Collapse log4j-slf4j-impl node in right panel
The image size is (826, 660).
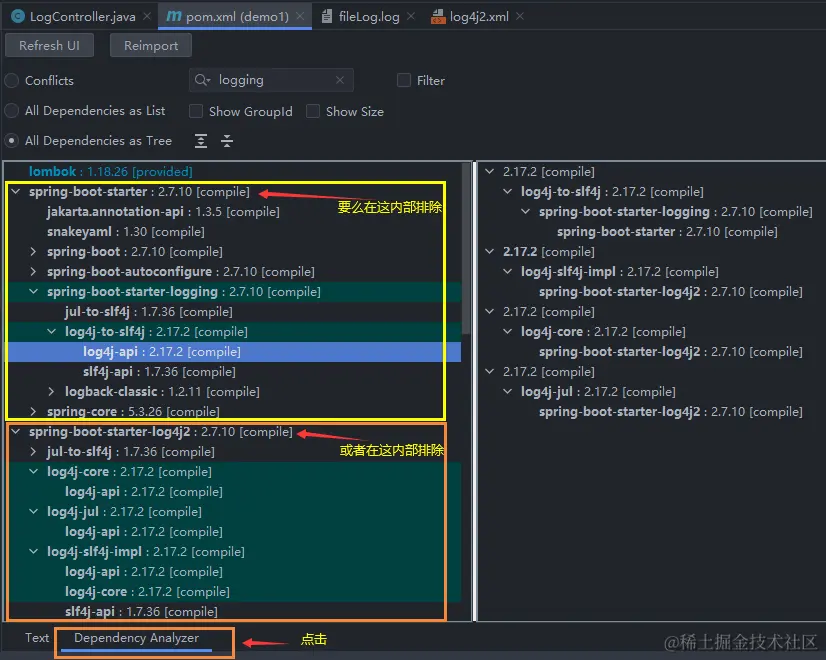(508, 272)
